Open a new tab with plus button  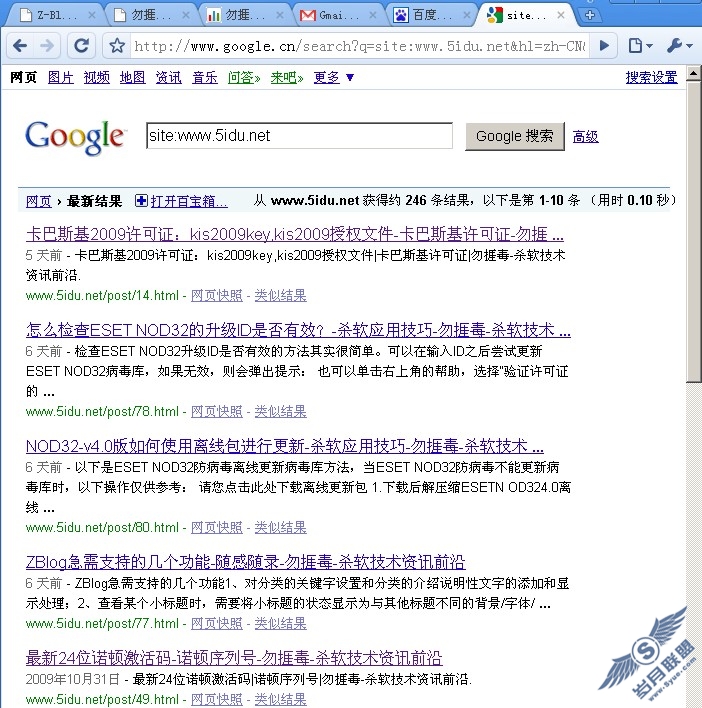[x=590, y=15]
